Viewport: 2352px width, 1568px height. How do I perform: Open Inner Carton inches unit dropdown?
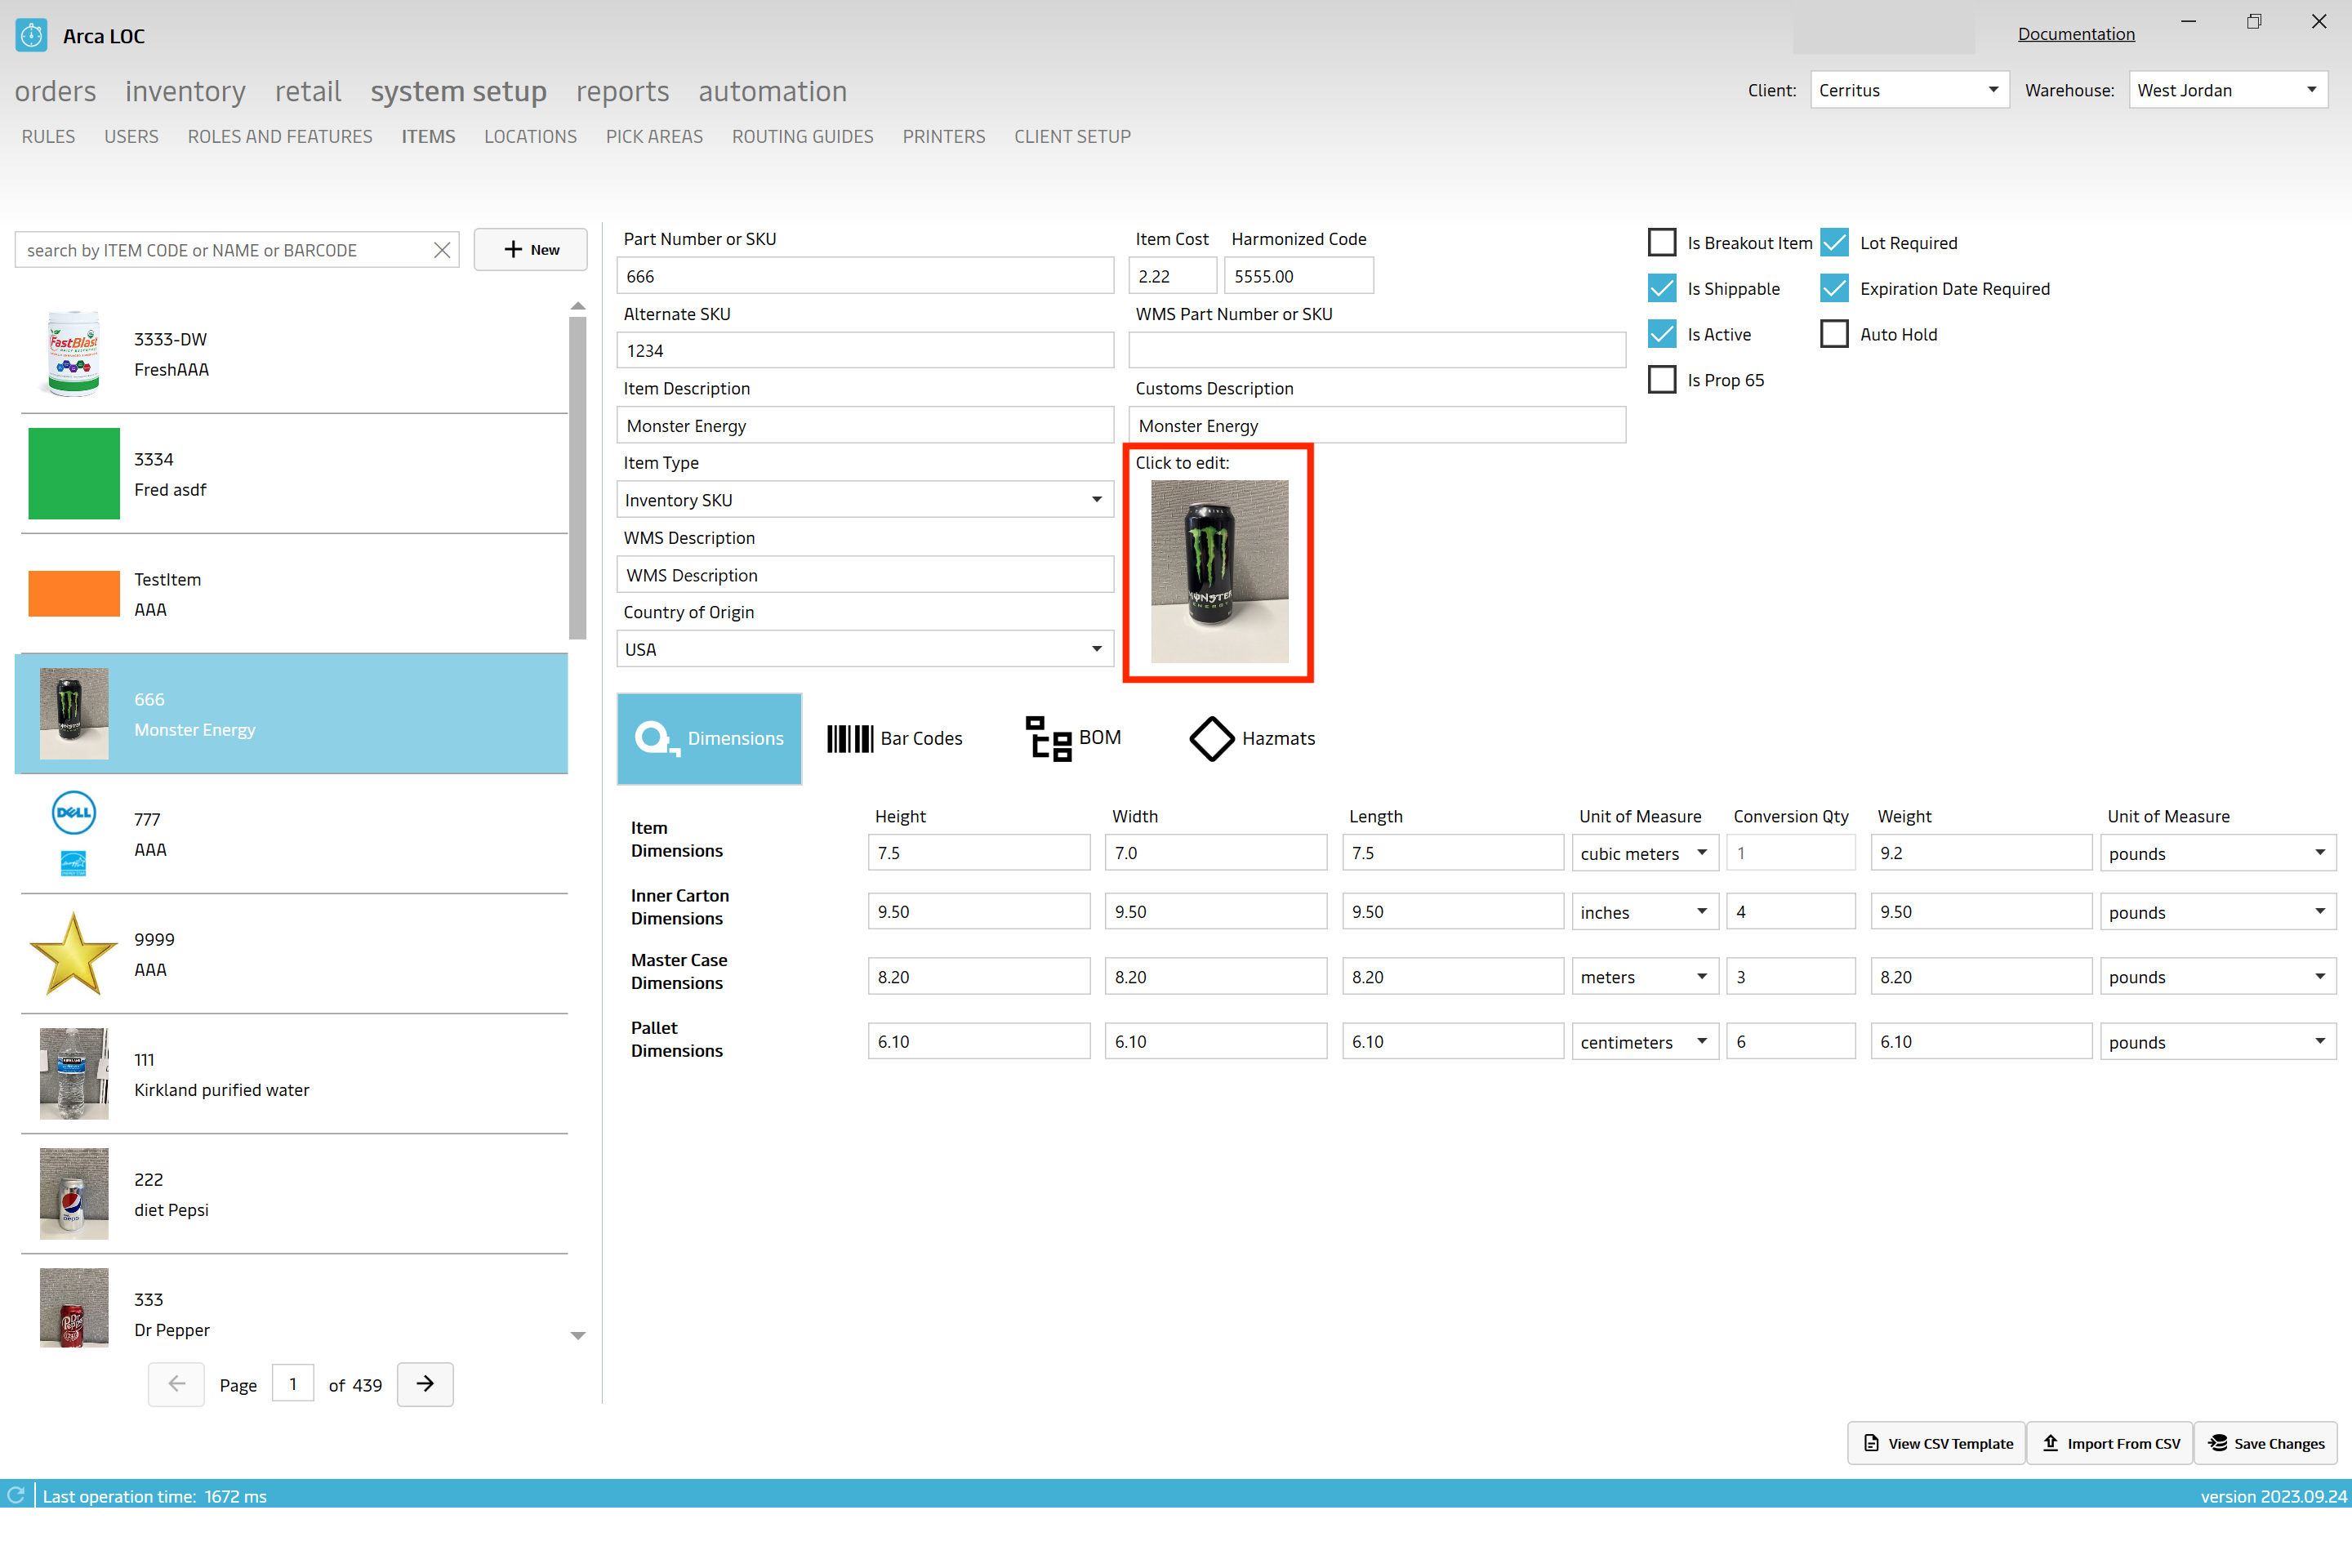[1645, 912]
